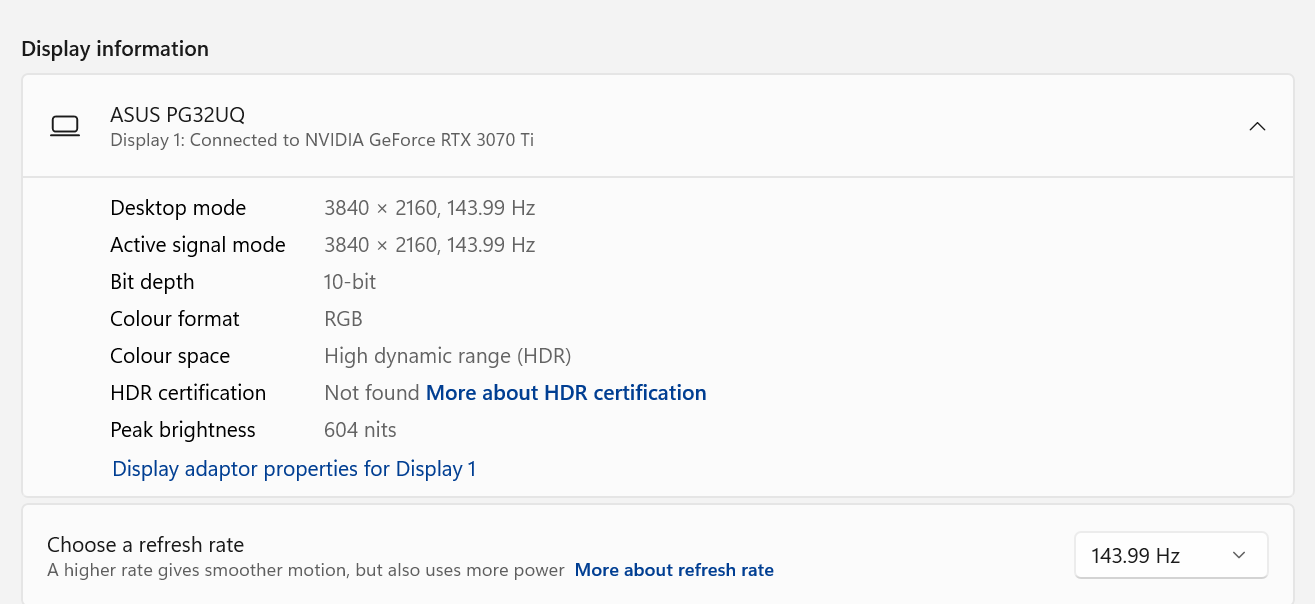Click the 10-bit value
1315x604 pixels.
coord(350,282)
